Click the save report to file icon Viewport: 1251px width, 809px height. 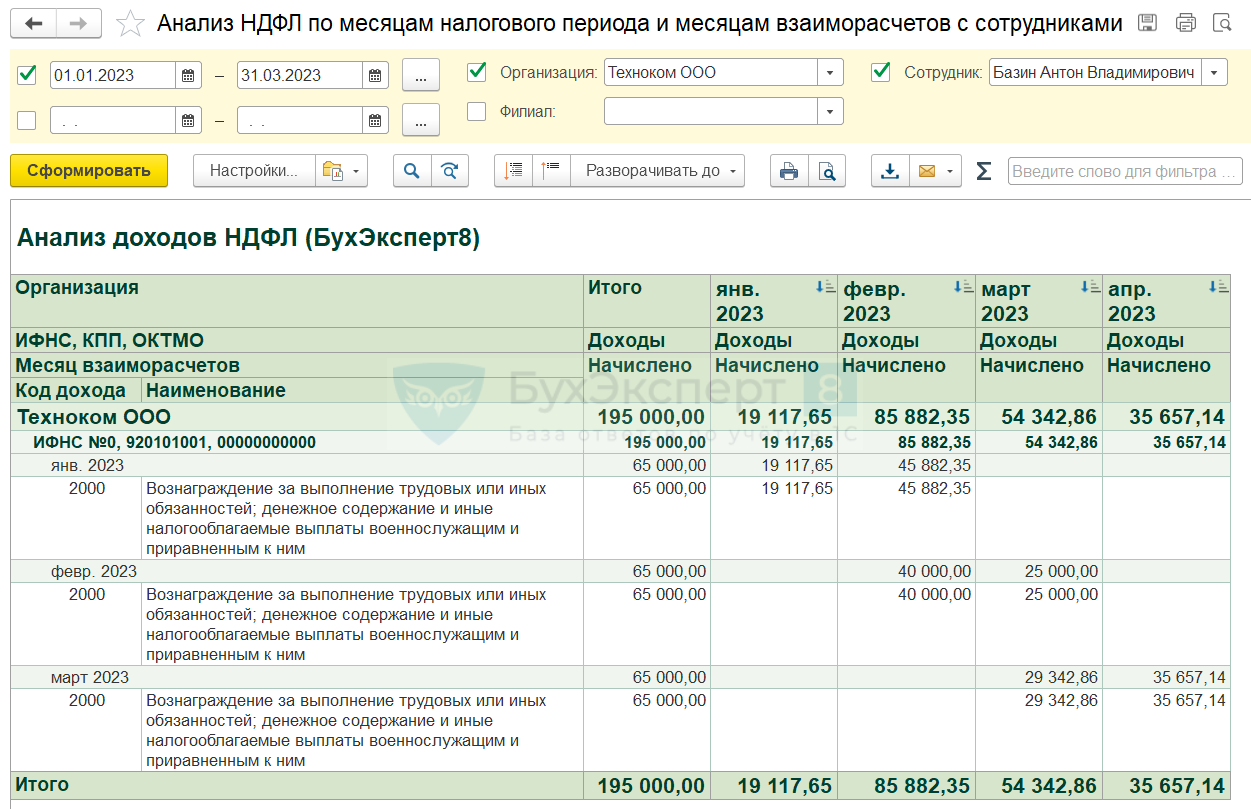(889, 171)
